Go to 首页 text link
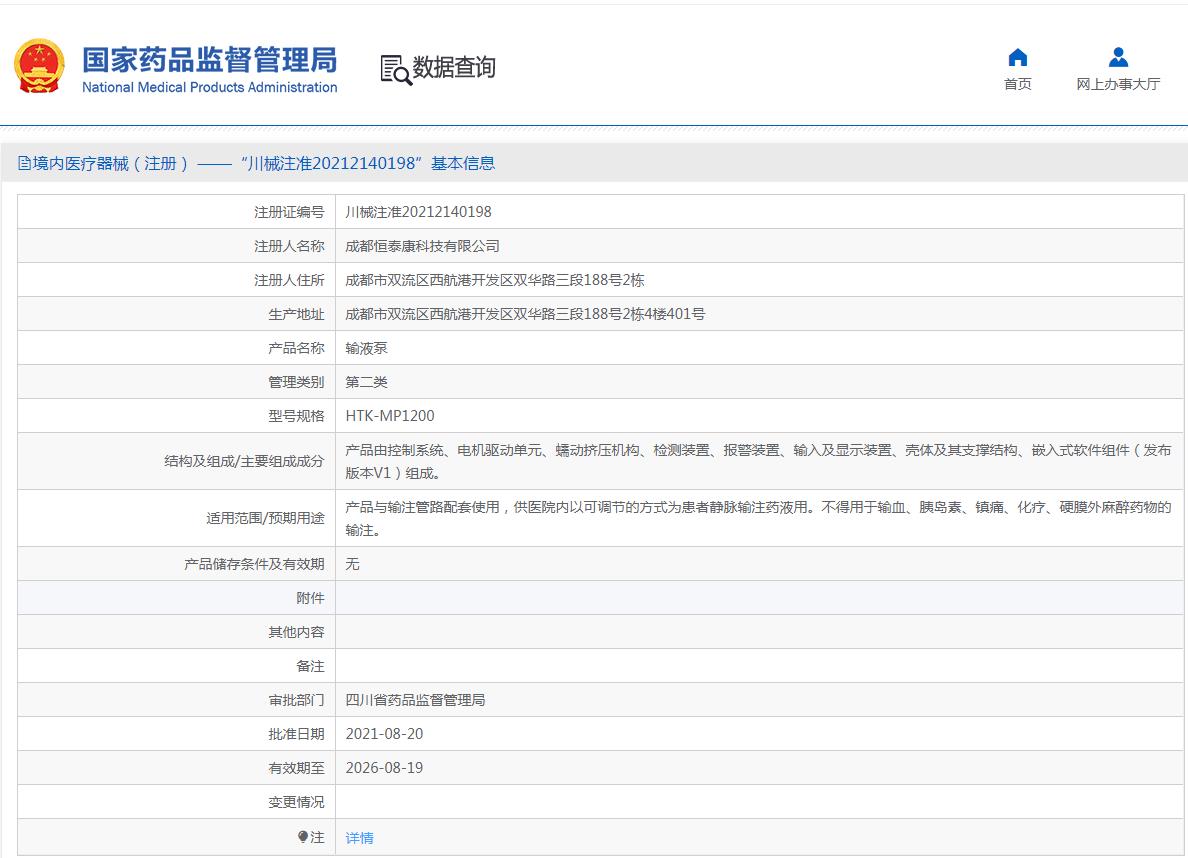Image resolution: width=1188 pixels, height=858 pixels. point(1018,84)
